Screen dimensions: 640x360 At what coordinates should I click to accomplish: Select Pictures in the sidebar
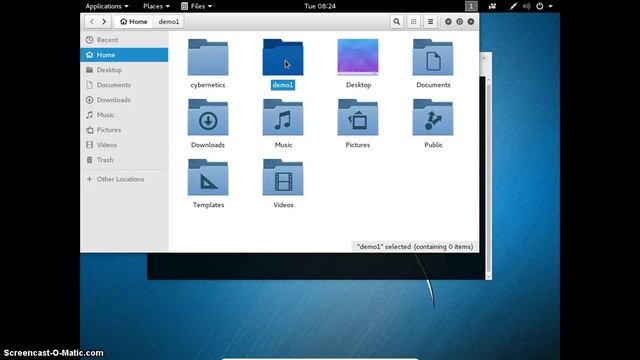tap(124, 130)
